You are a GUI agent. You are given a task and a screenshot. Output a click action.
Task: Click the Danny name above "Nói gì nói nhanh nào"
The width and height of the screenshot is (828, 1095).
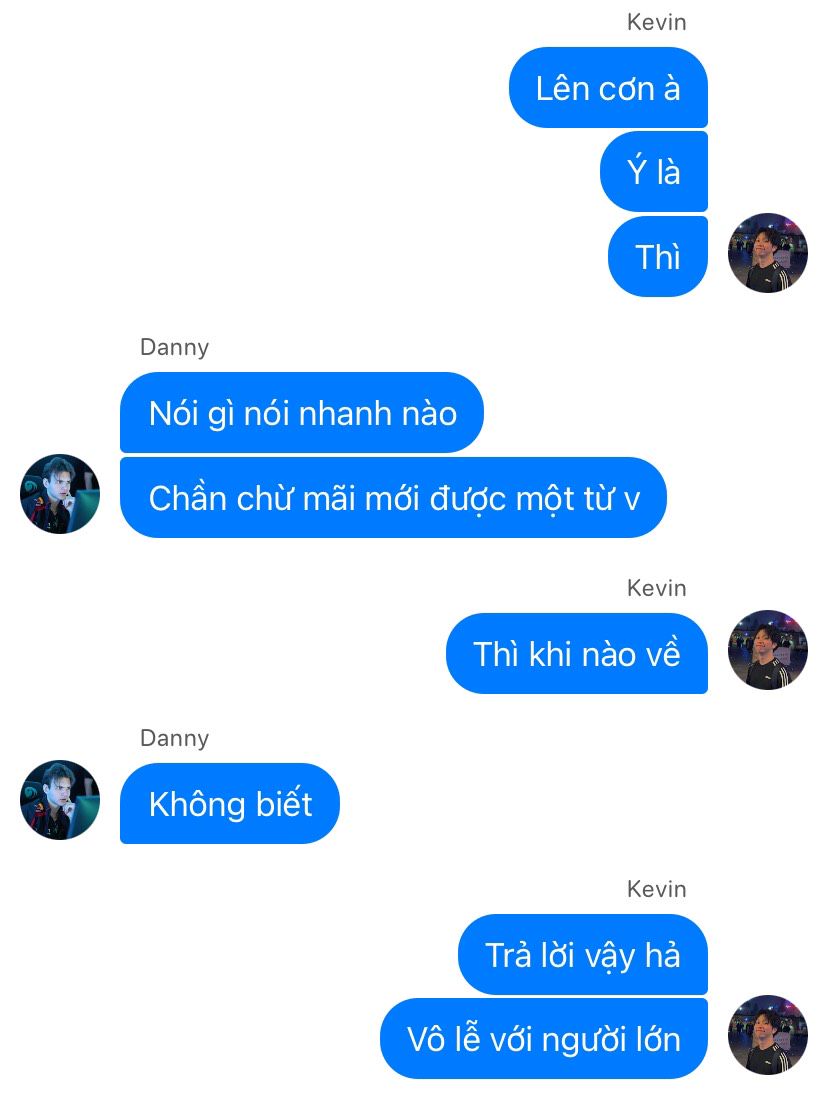click(175, 347)
